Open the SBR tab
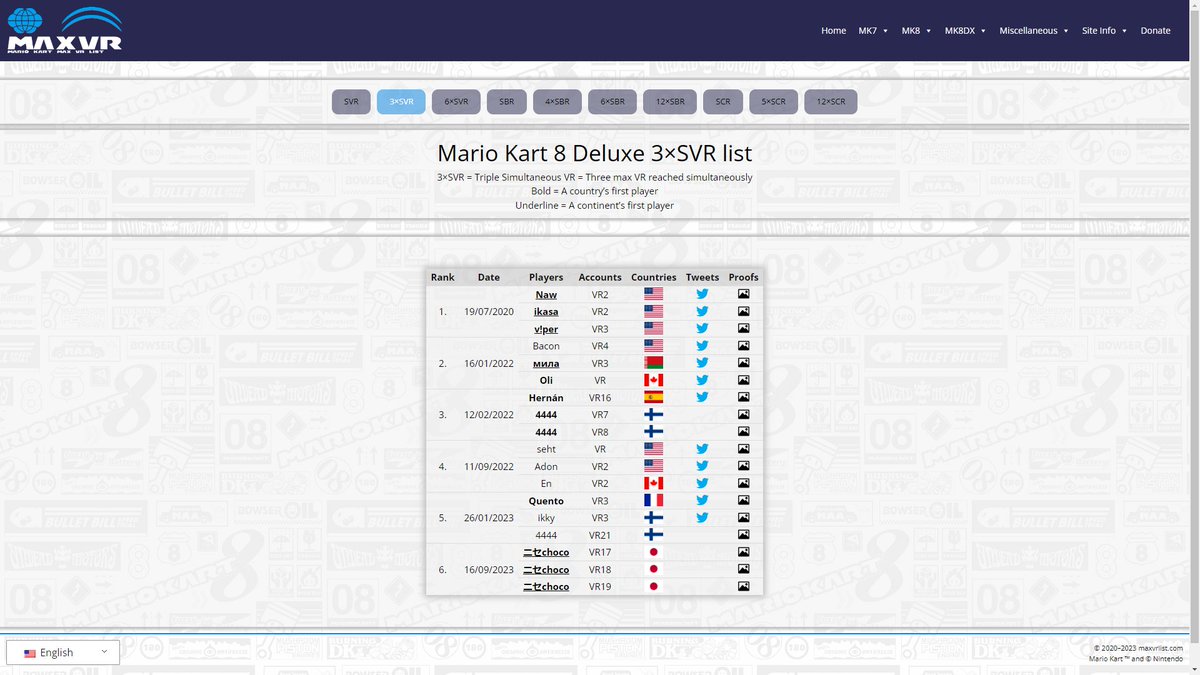The width and height of the screenshot is (1200, 675). pyautogui.click(x=506, y=101)
